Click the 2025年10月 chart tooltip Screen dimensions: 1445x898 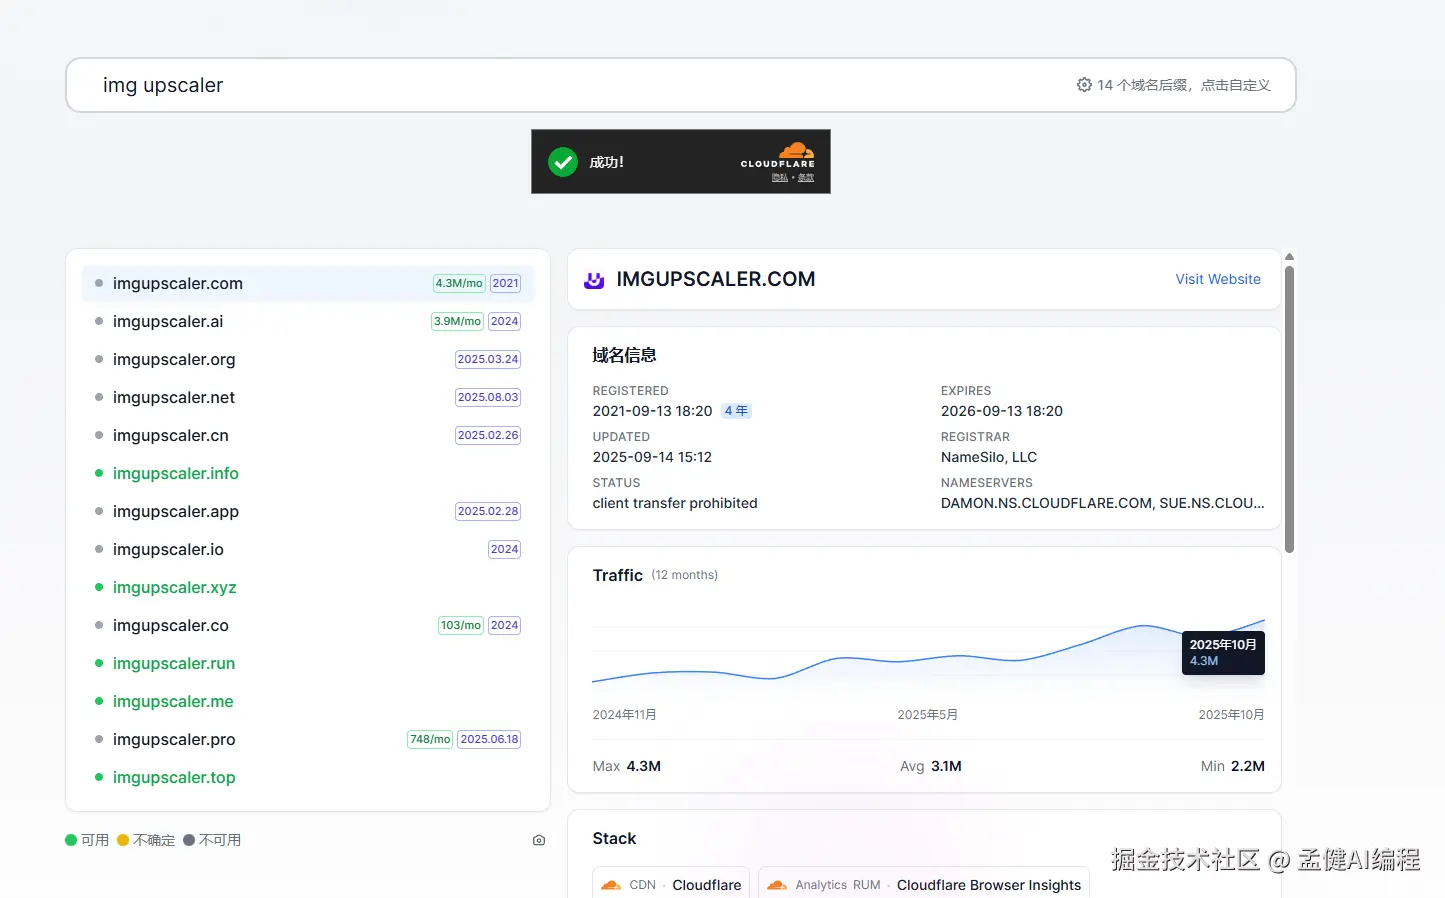(1223, 652)
